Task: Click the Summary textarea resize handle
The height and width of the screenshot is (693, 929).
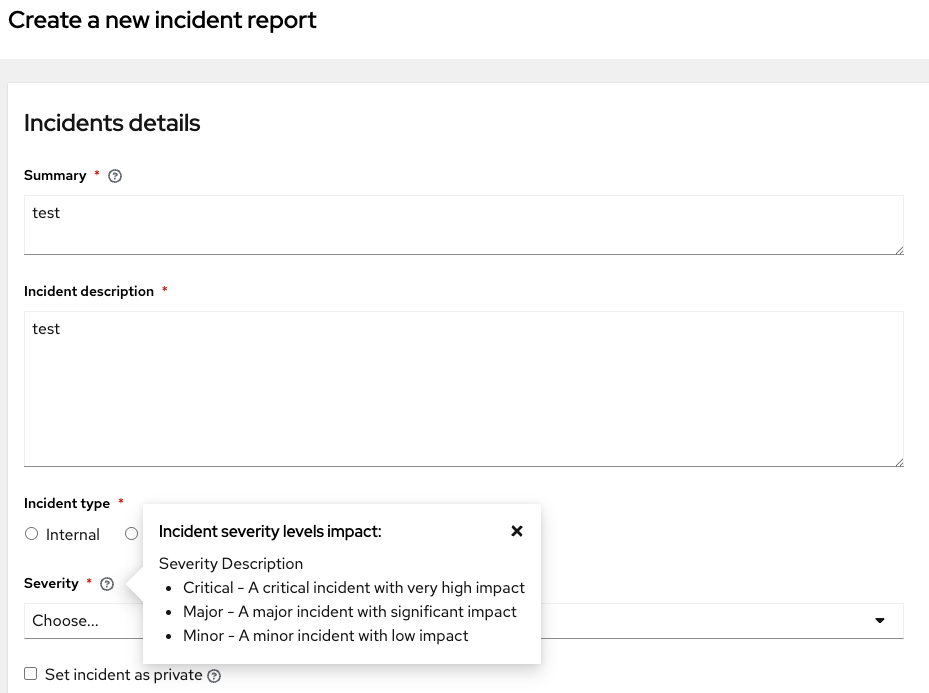Action: click(x=899, y=250)
